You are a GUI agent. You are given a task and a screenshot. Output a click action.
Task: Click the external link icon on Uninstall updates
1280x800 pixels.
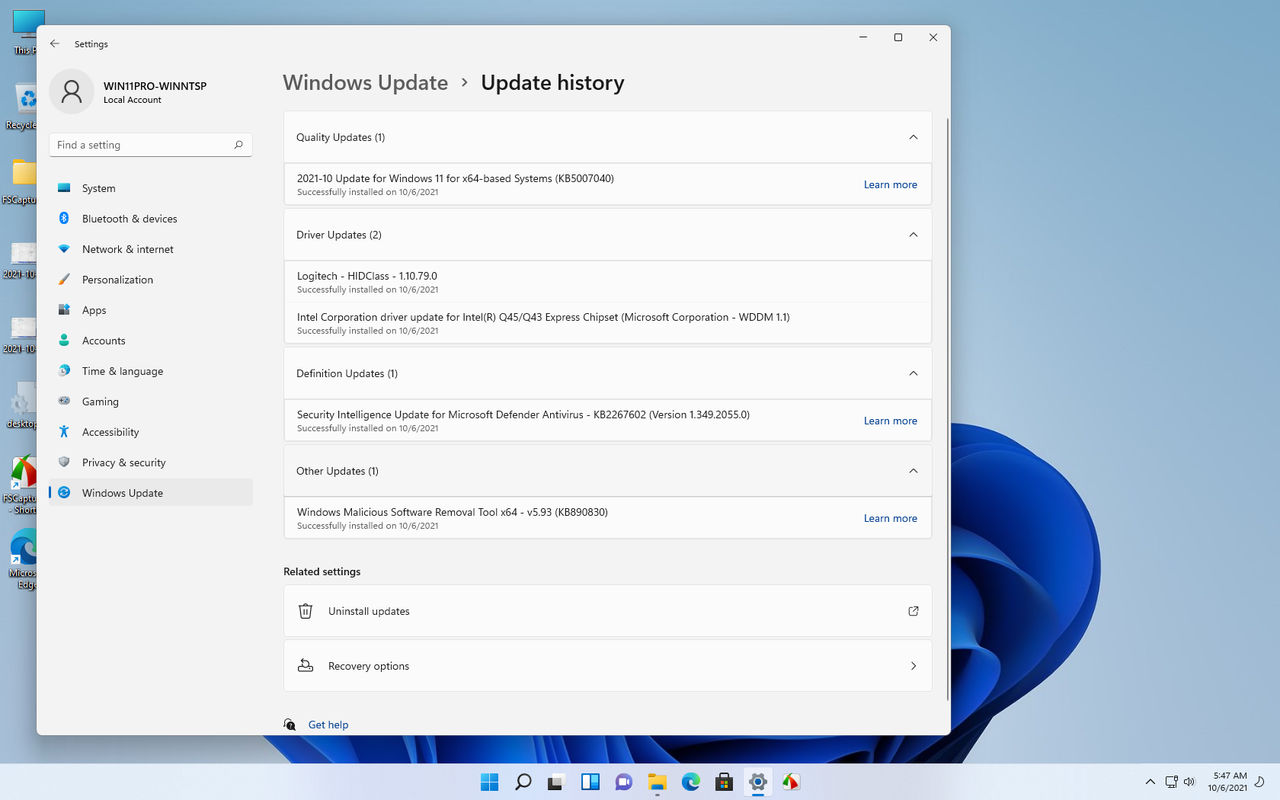click(x=913, y=611)
